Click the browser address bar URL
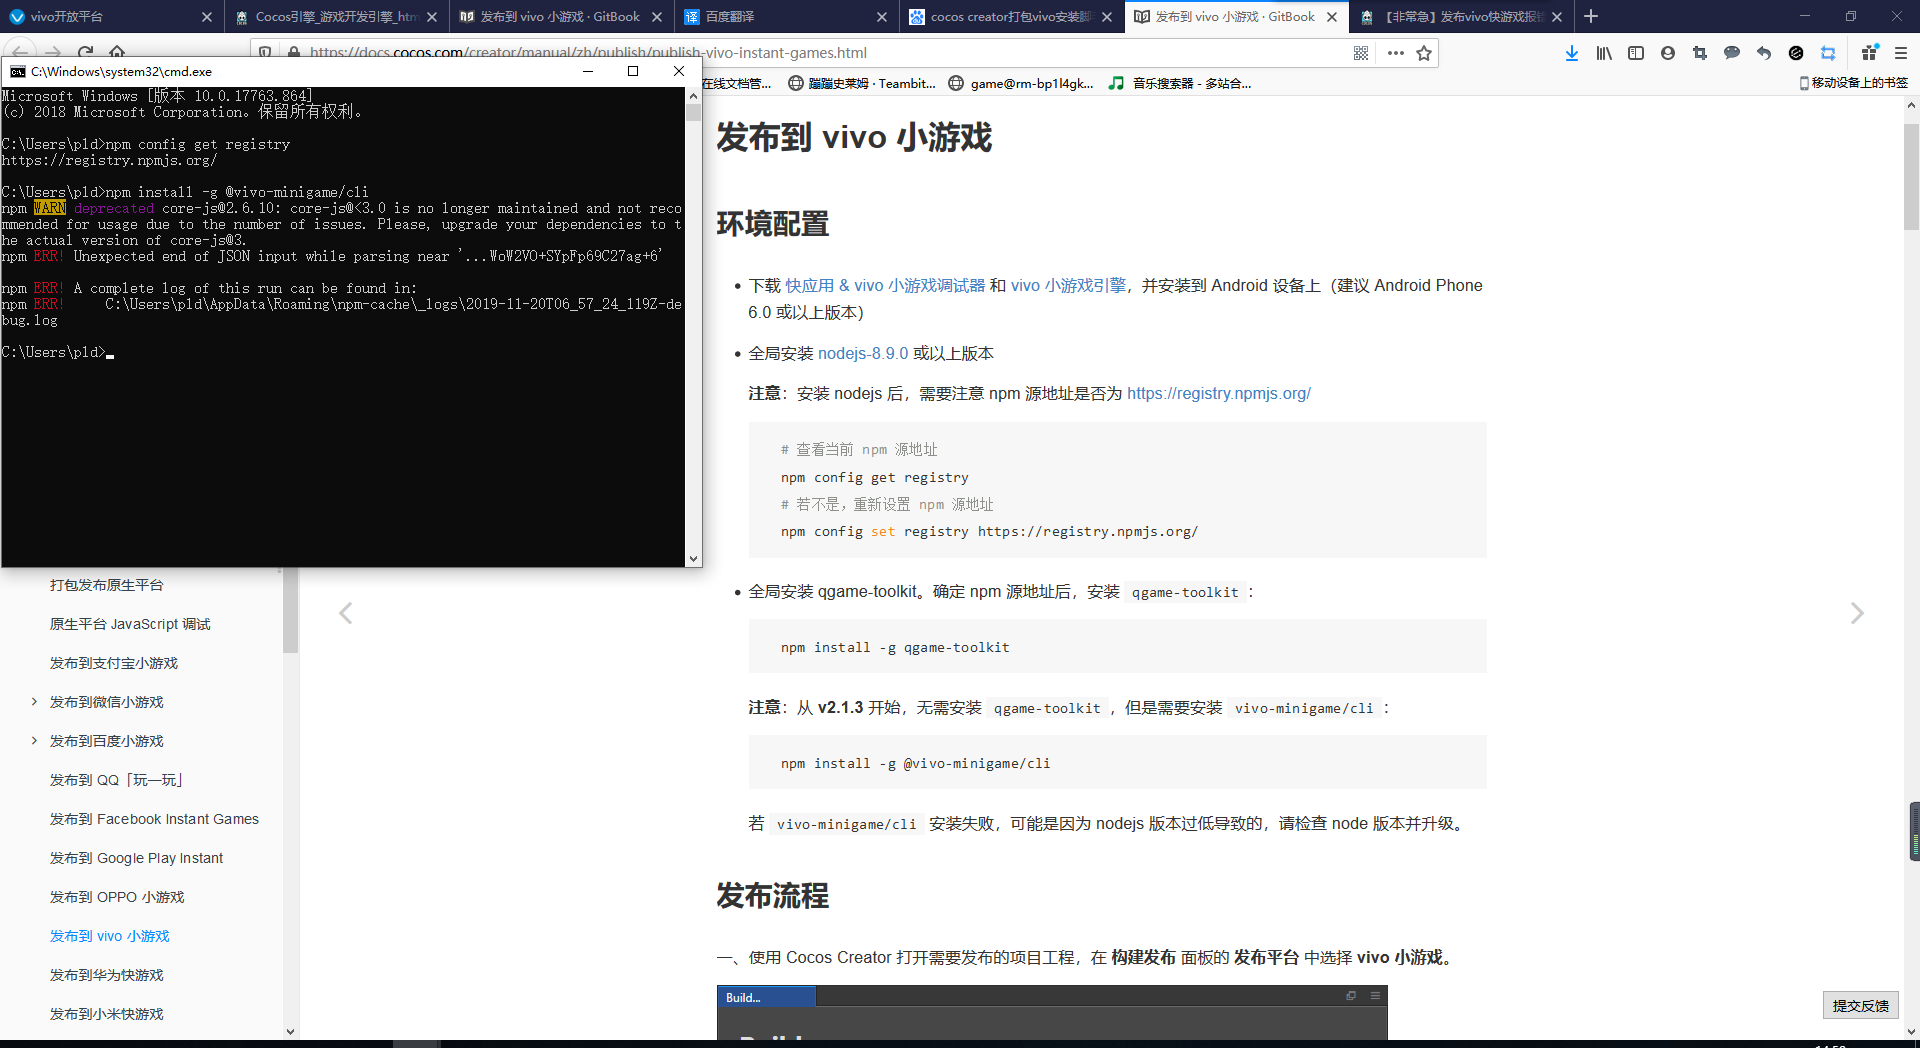Viewport: 1920px width, 1048px height. (589, 53)
